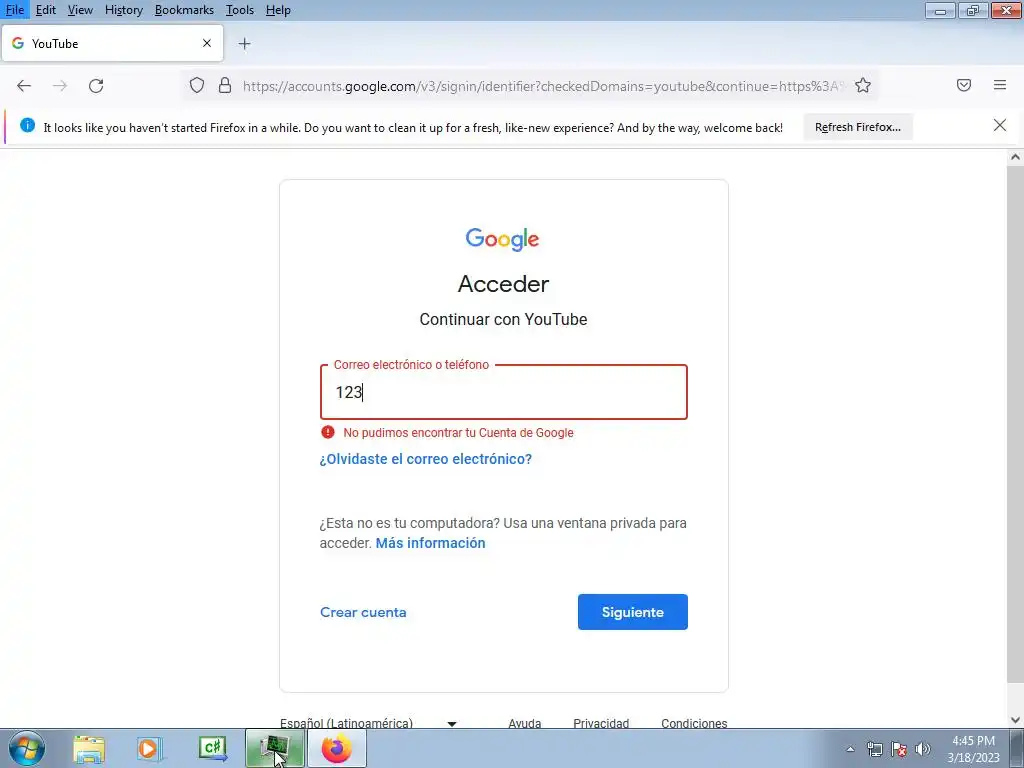Open the Más información link
This screenshot has width=1024, height=768.
(x=430, y=543)
